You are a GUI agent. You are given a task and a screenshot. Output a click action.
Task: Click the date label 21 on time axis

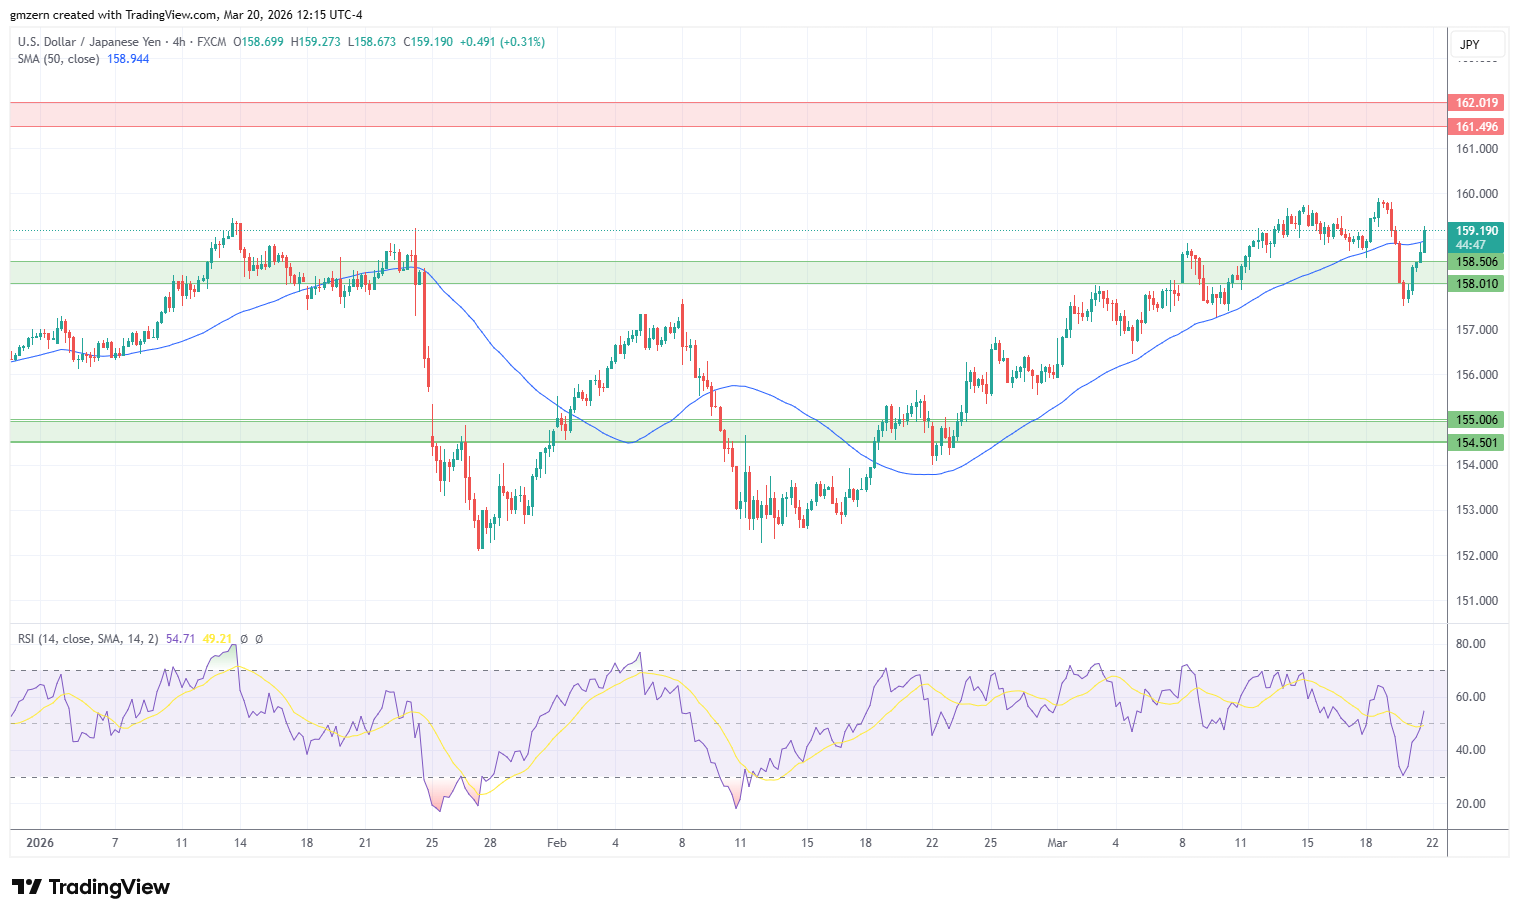(365, 843)
